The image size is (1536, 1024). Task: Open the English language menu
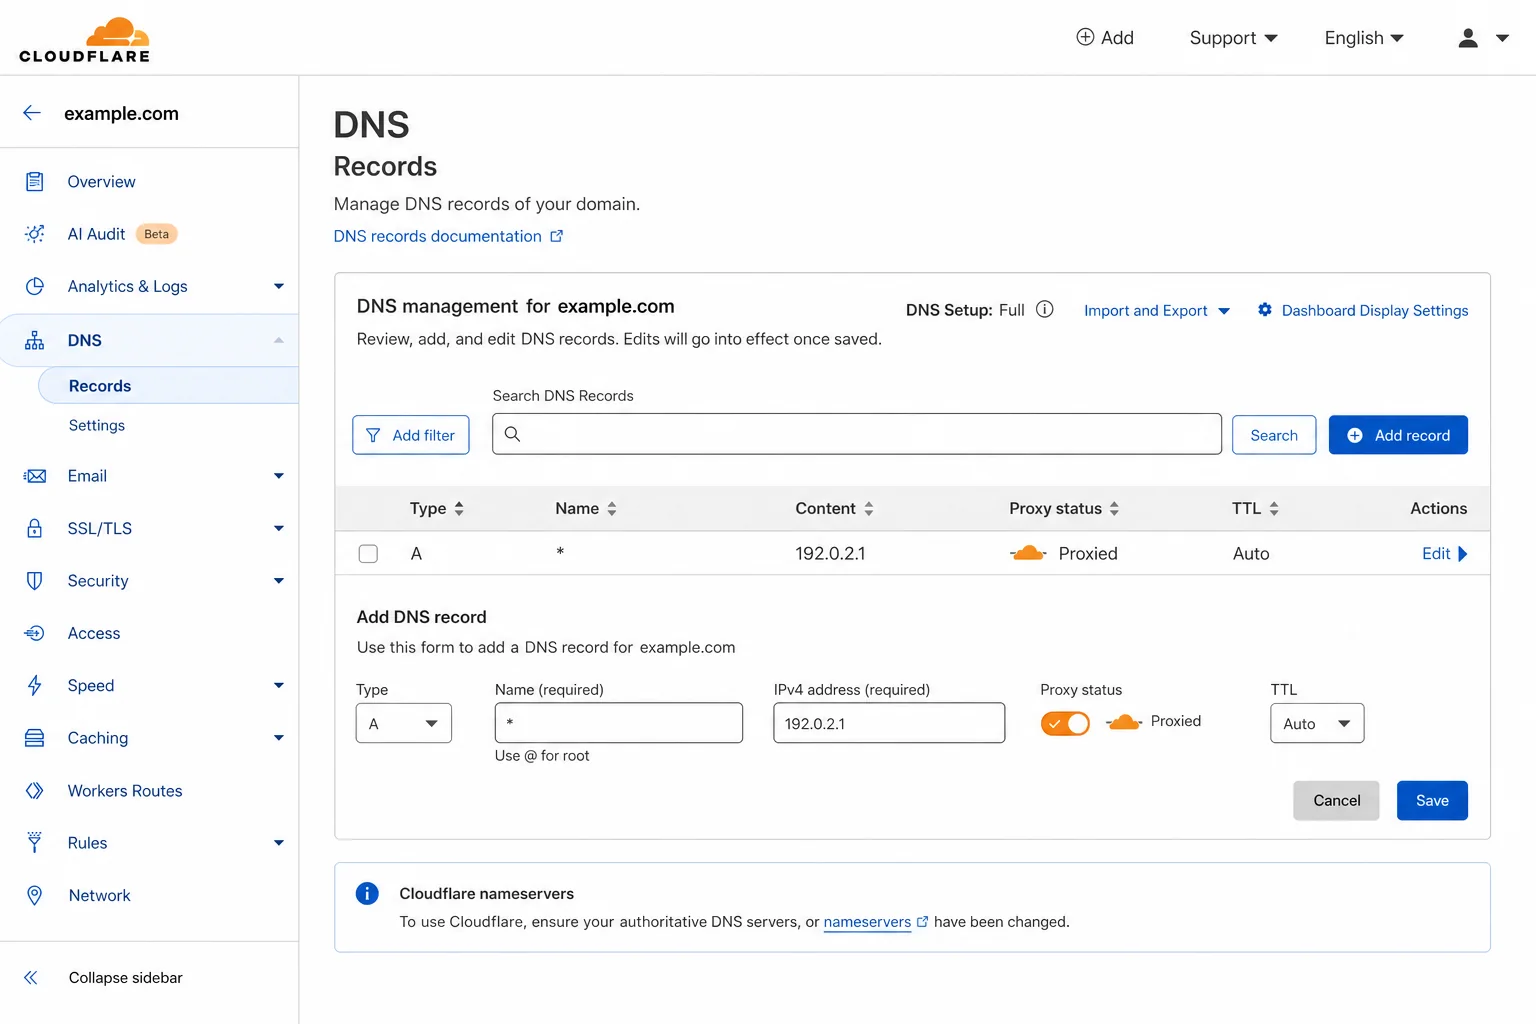tap(1364, 38)
